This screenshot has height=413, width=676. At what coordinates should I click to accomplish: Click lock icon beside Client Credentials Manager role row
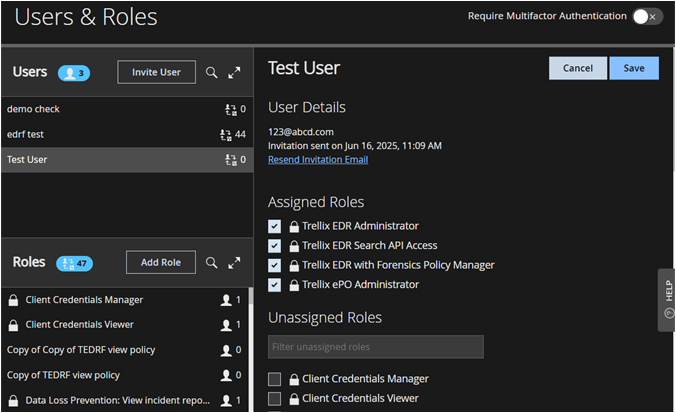pos(13,300)
